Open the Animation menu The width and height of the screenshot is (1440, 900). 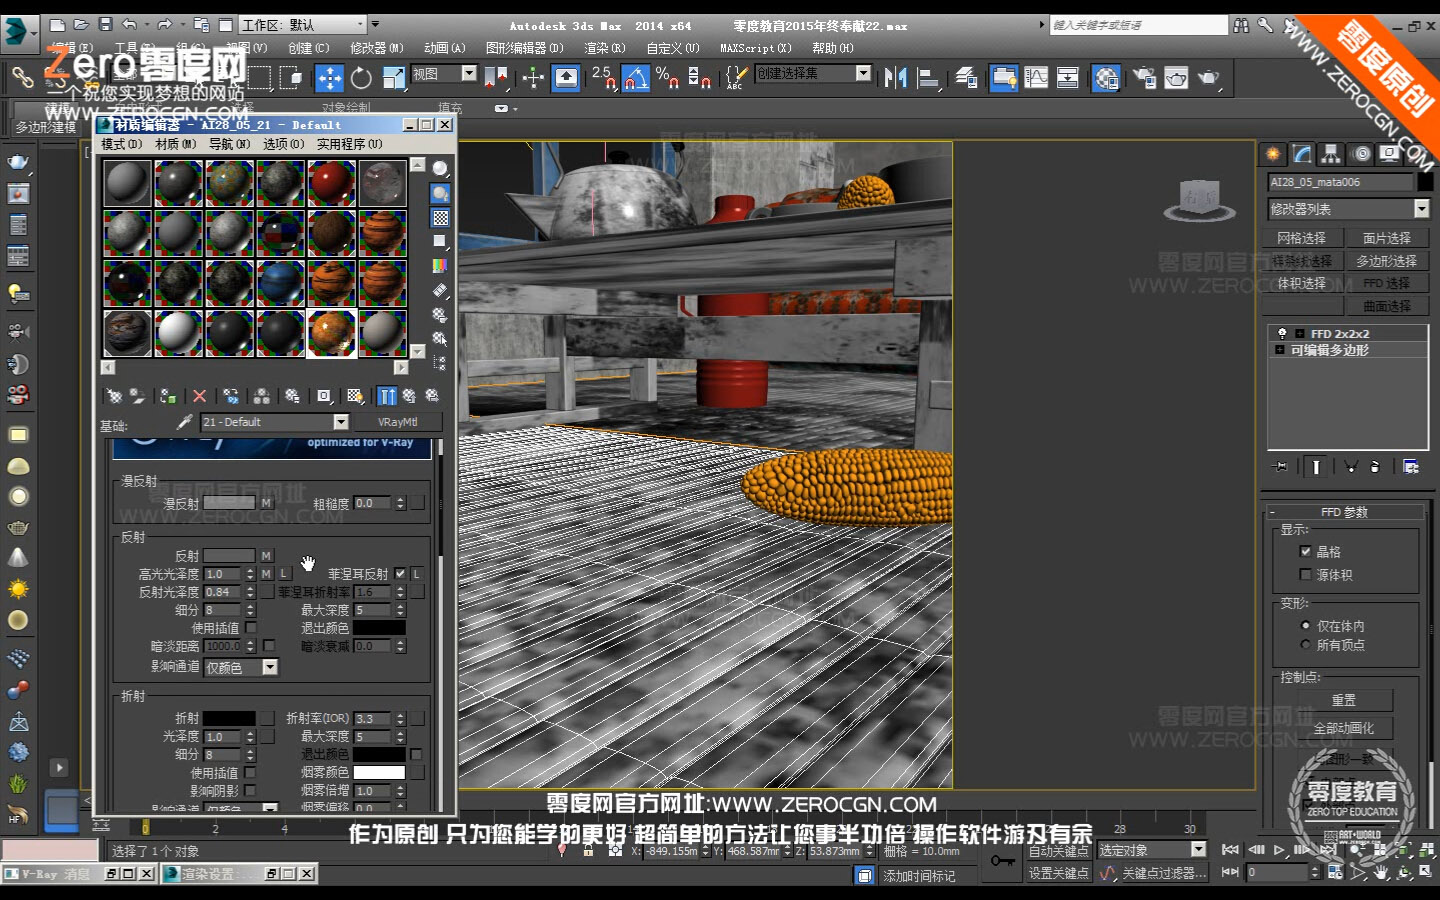pyautogui.click(x=444, y=48)
